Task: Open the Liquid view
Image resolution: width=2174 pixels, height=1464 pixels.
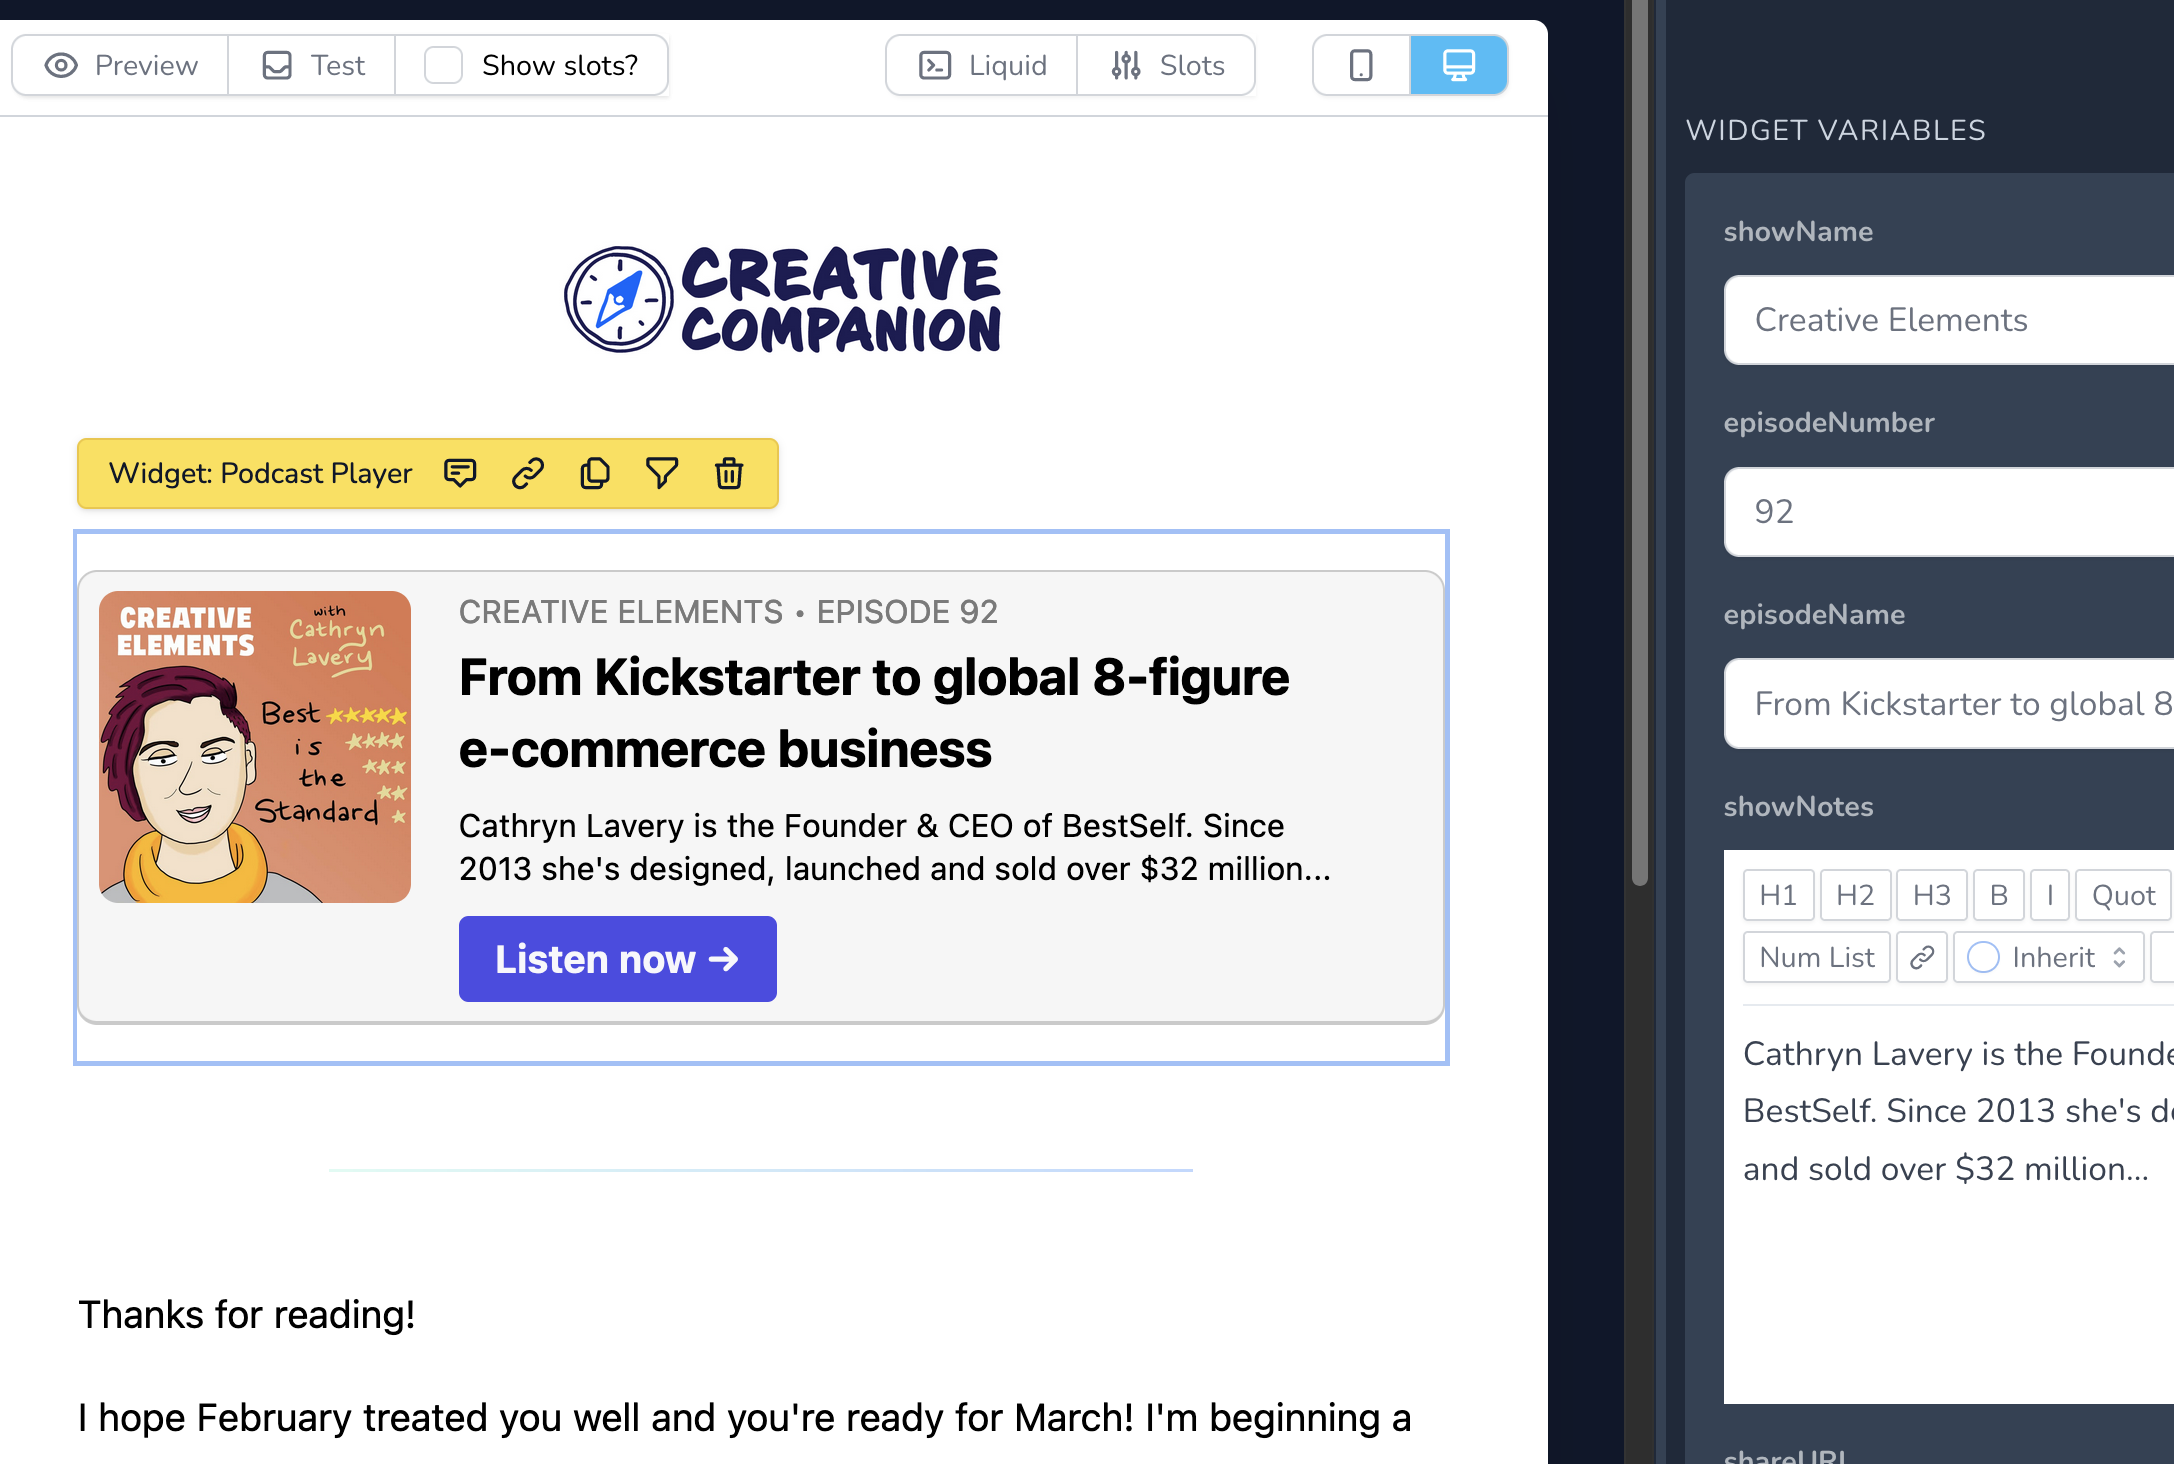Action: click(982, 66)
